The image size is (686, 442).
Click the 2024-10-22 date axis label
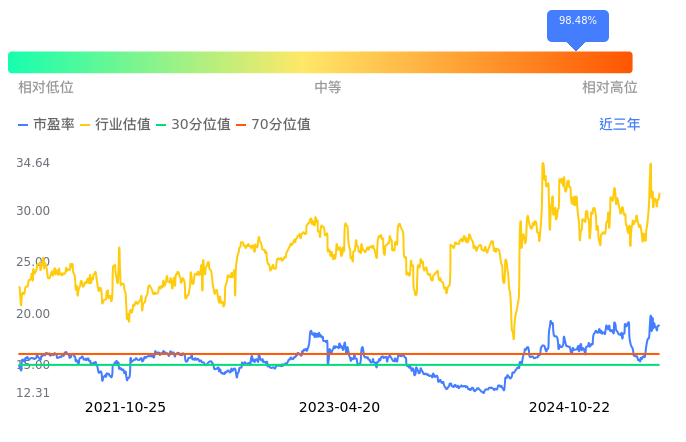(x=569, y=408)
